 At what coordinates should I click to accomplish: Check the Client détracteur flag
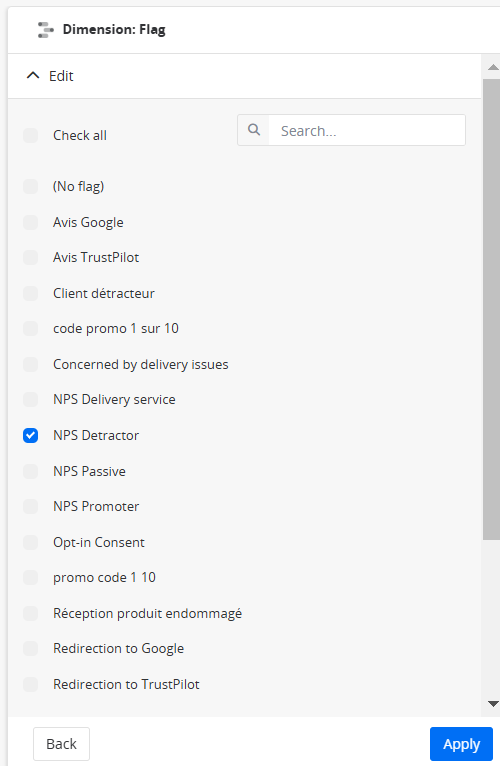click(x=30, y=294)
